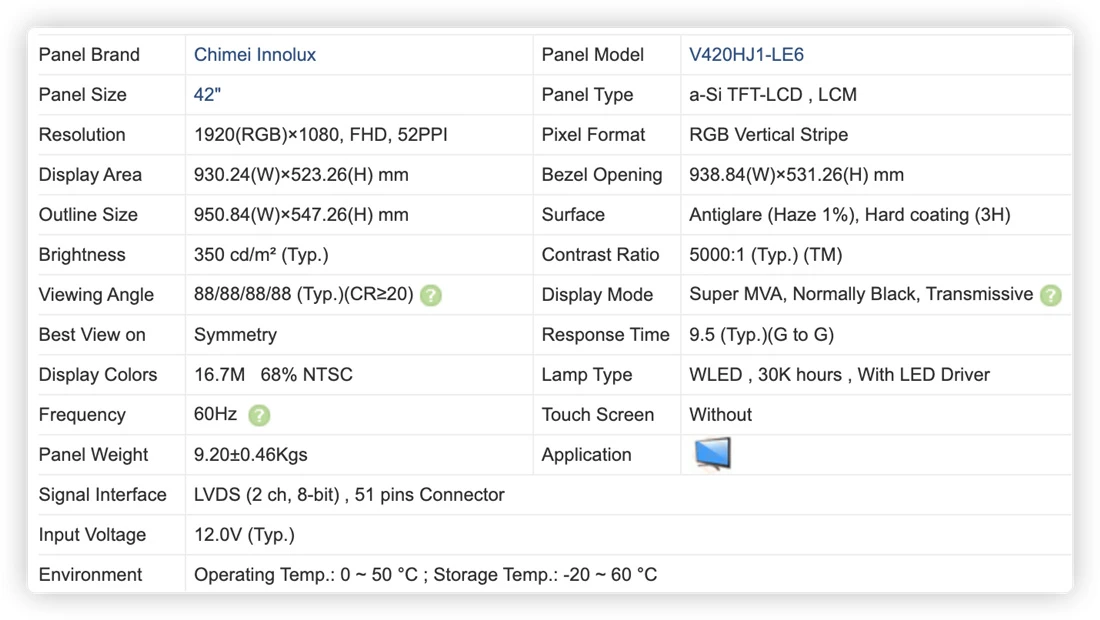Click the Frequency label
Viewport: 1100px width, 620px height.
pos(82,415)
